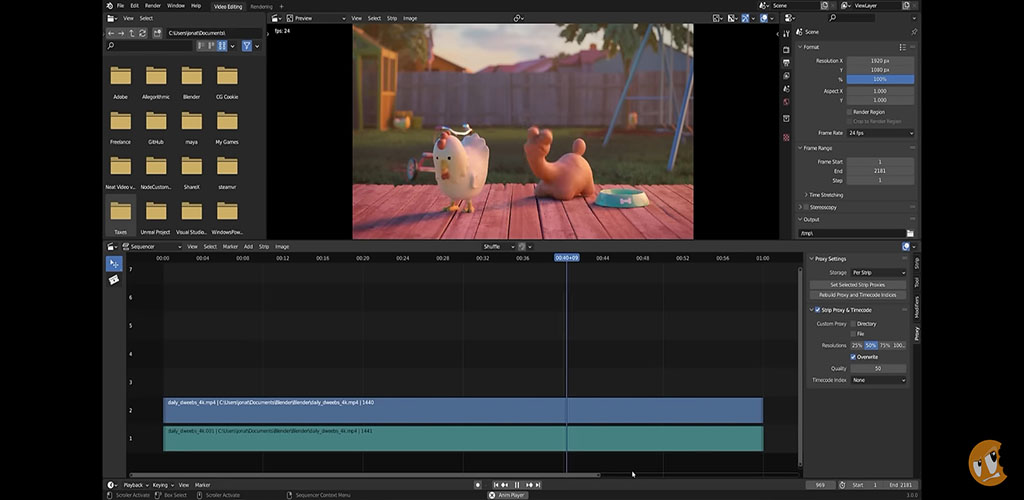Create a new folder in the file browser
1024x500 pixels.
click(157, 33)
